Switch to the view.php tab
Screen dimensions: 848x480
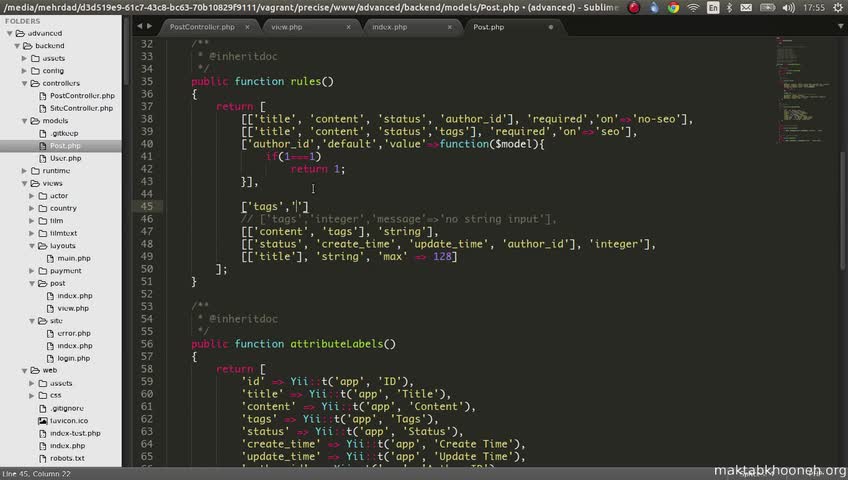[x=286, y=27]
